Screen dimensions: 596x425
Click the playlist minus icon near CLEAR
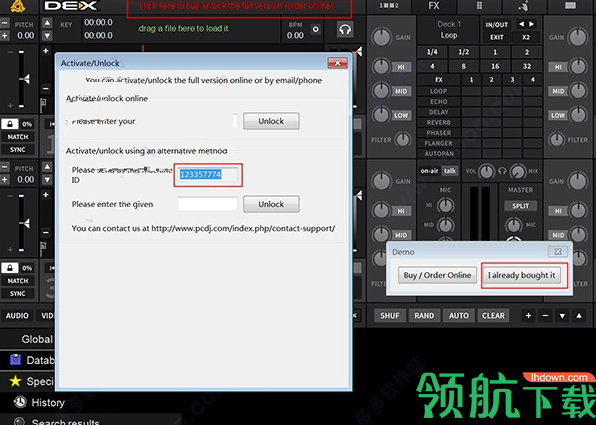point(545,316)
